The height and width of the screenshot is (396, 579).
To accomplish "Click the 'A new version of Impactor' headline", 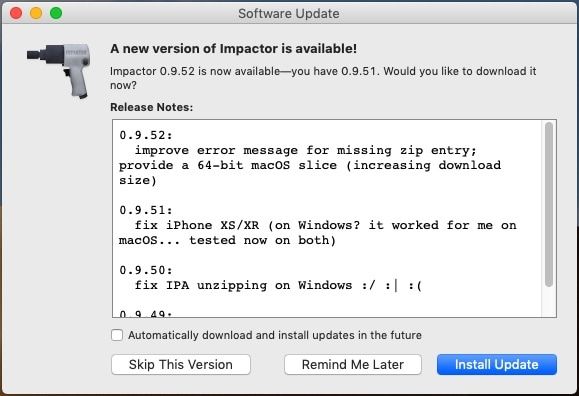I will 233,48.
